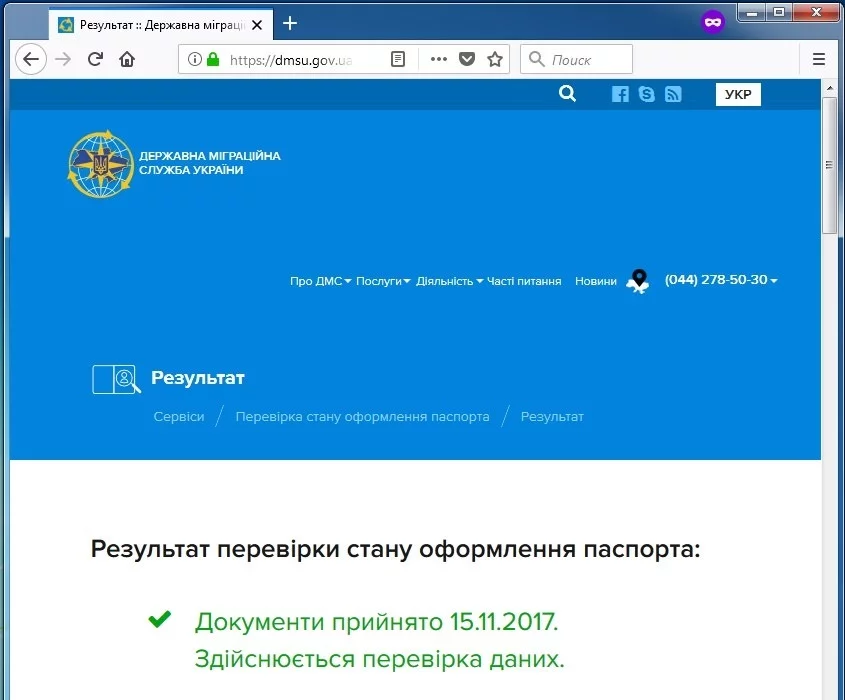845x700 pixels.
Task: Expand the phone number dropdown arrow
Action: pos(771,280)
